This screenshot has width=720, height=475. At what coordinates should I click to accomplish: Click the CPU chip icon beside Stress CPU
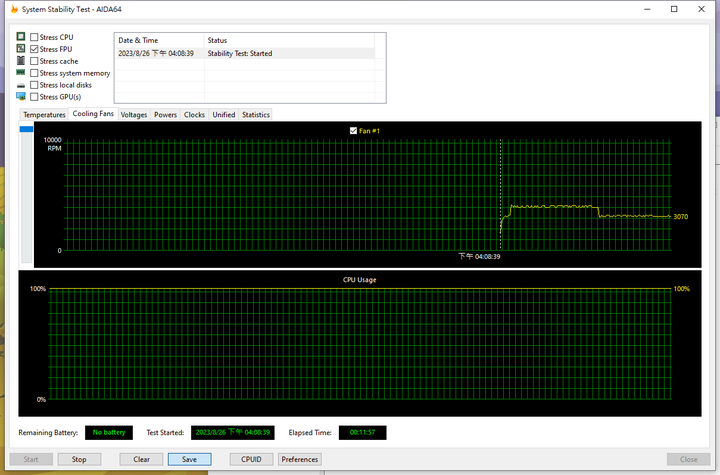point(21,36)
